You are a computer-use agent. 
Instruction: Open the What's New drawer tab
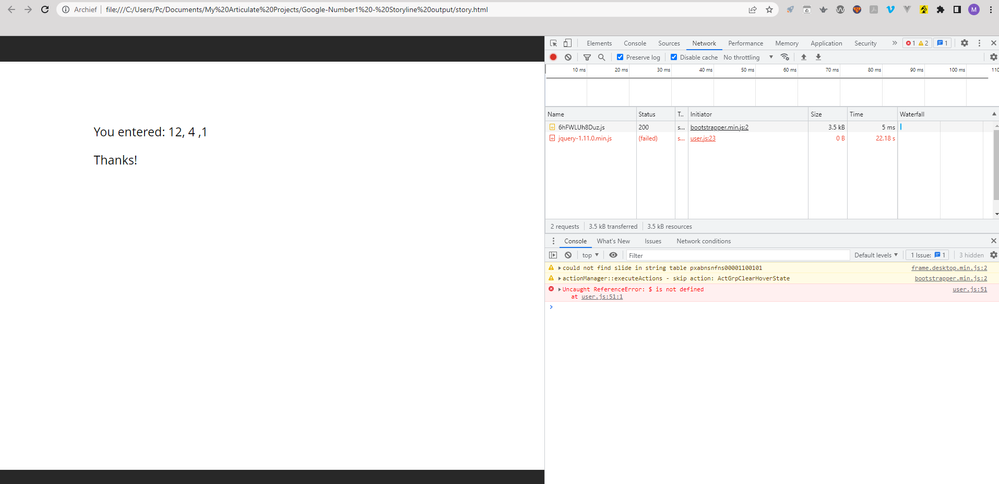pyautogui.click(x=613, y=241)
